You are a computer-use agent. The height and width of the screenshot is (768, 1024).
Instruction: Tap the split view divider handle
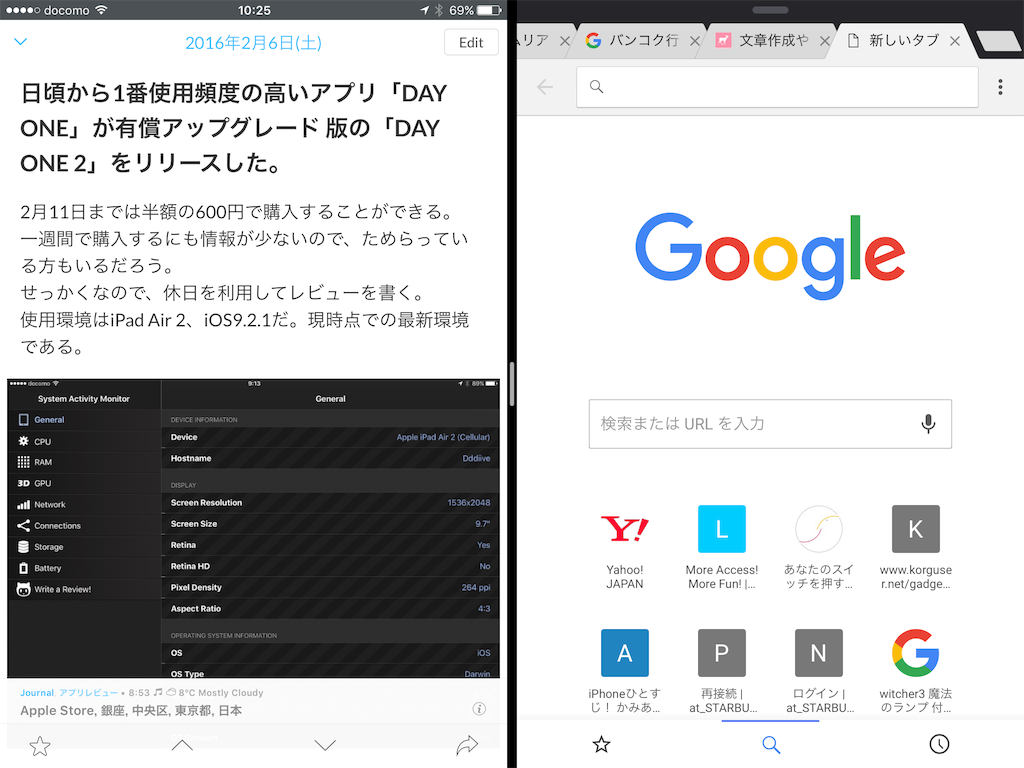click(x=512, y=384)
